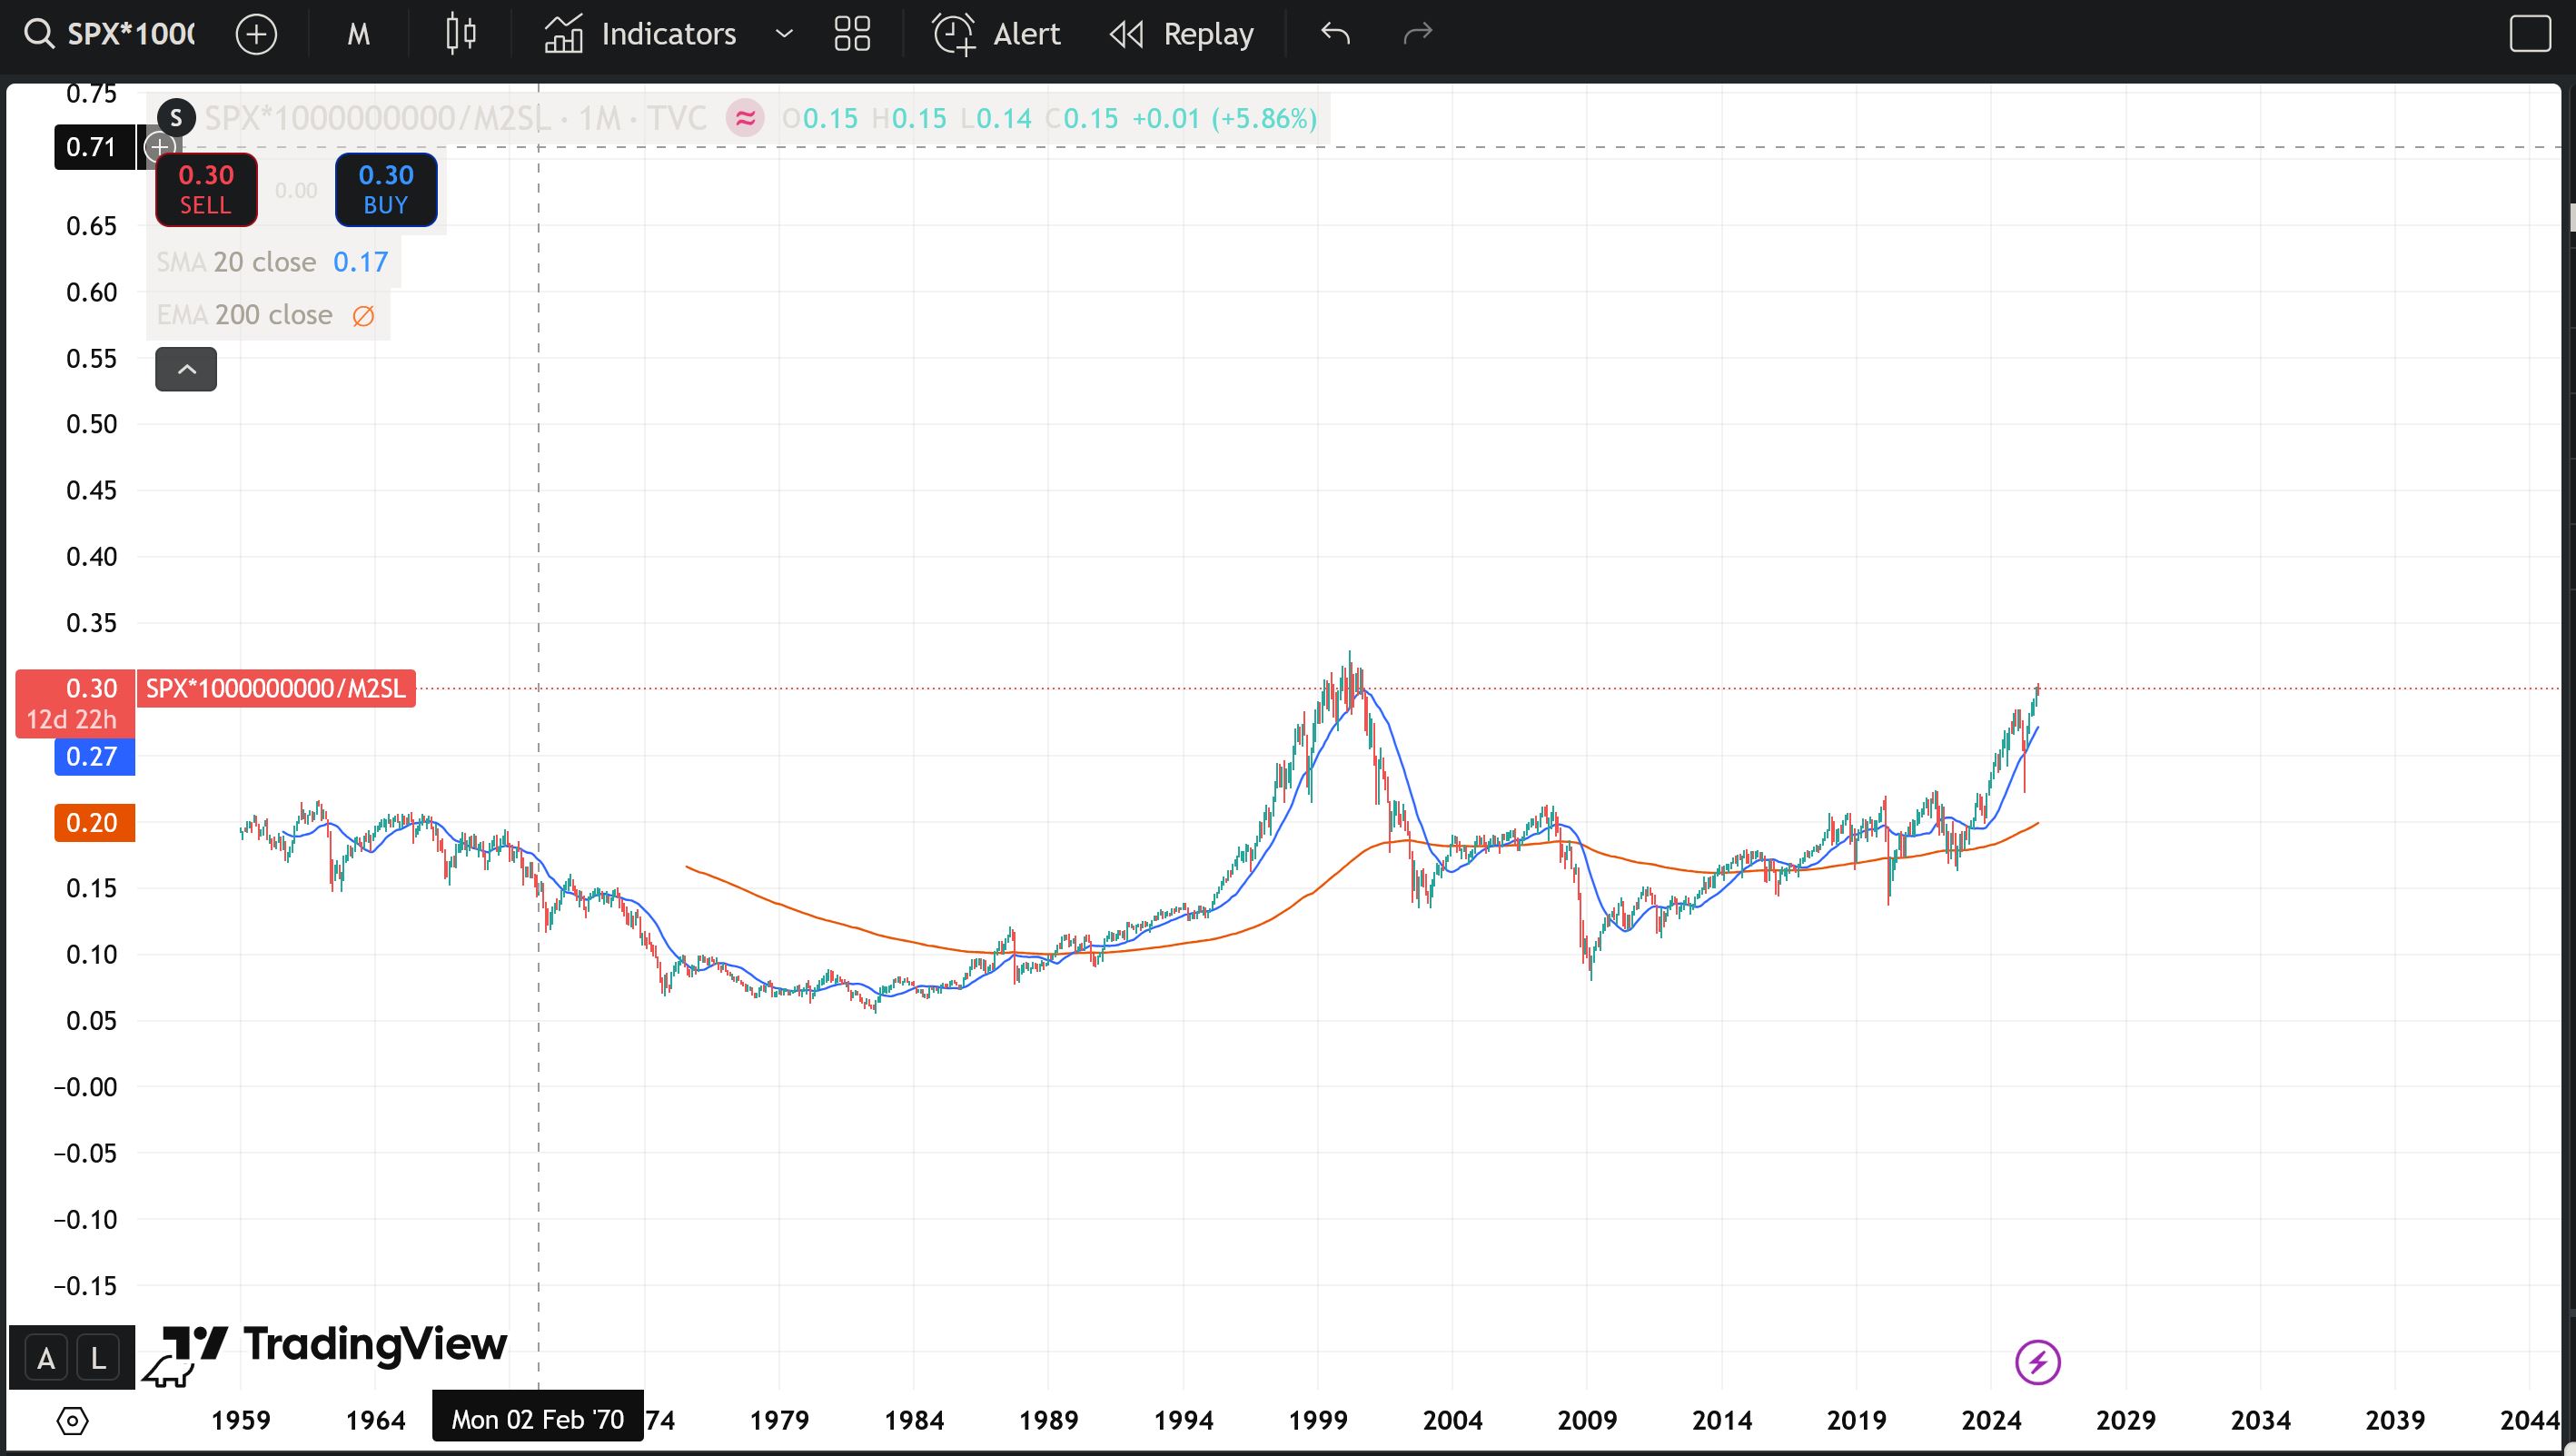Image resolution: width=2576 pixels, height=1456 pixels.
Task: Open chart settings hexagon icon near time axis
Action: [72, 1420]
